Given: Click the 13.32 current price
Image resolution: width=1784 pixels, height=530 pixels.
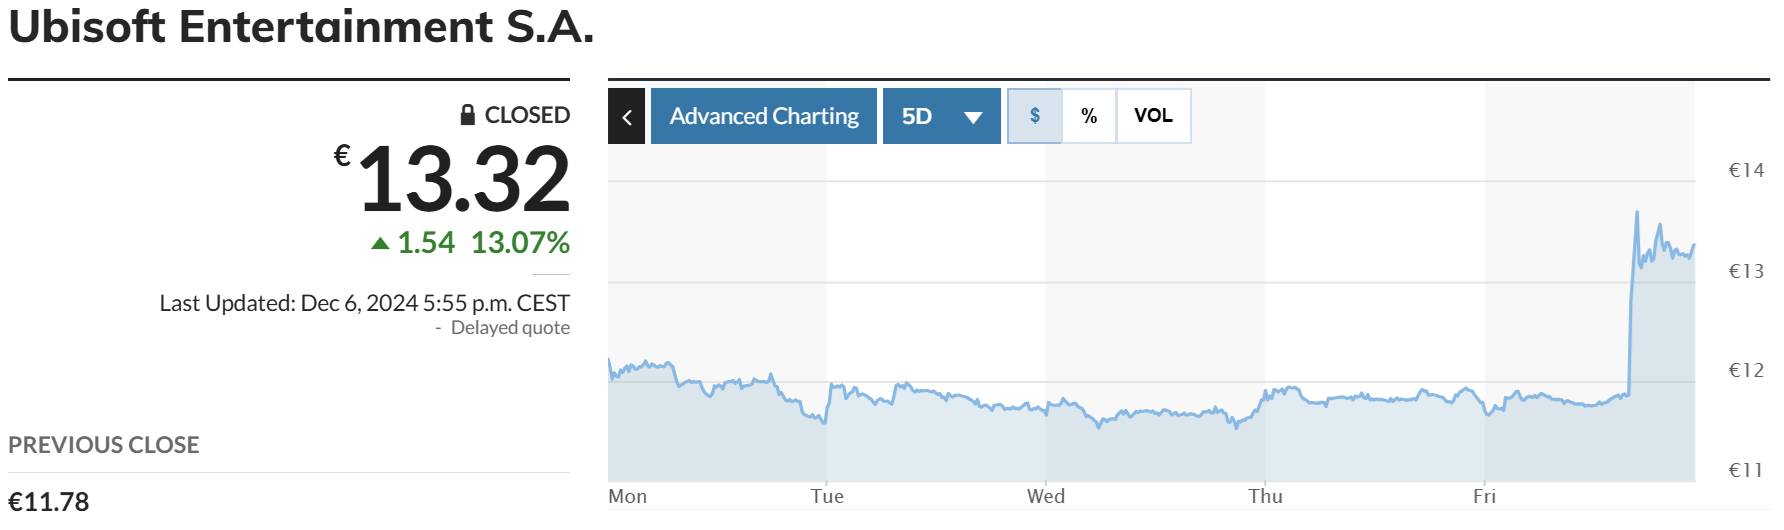Looking at the screenshot, I should [x=463, y=180].
